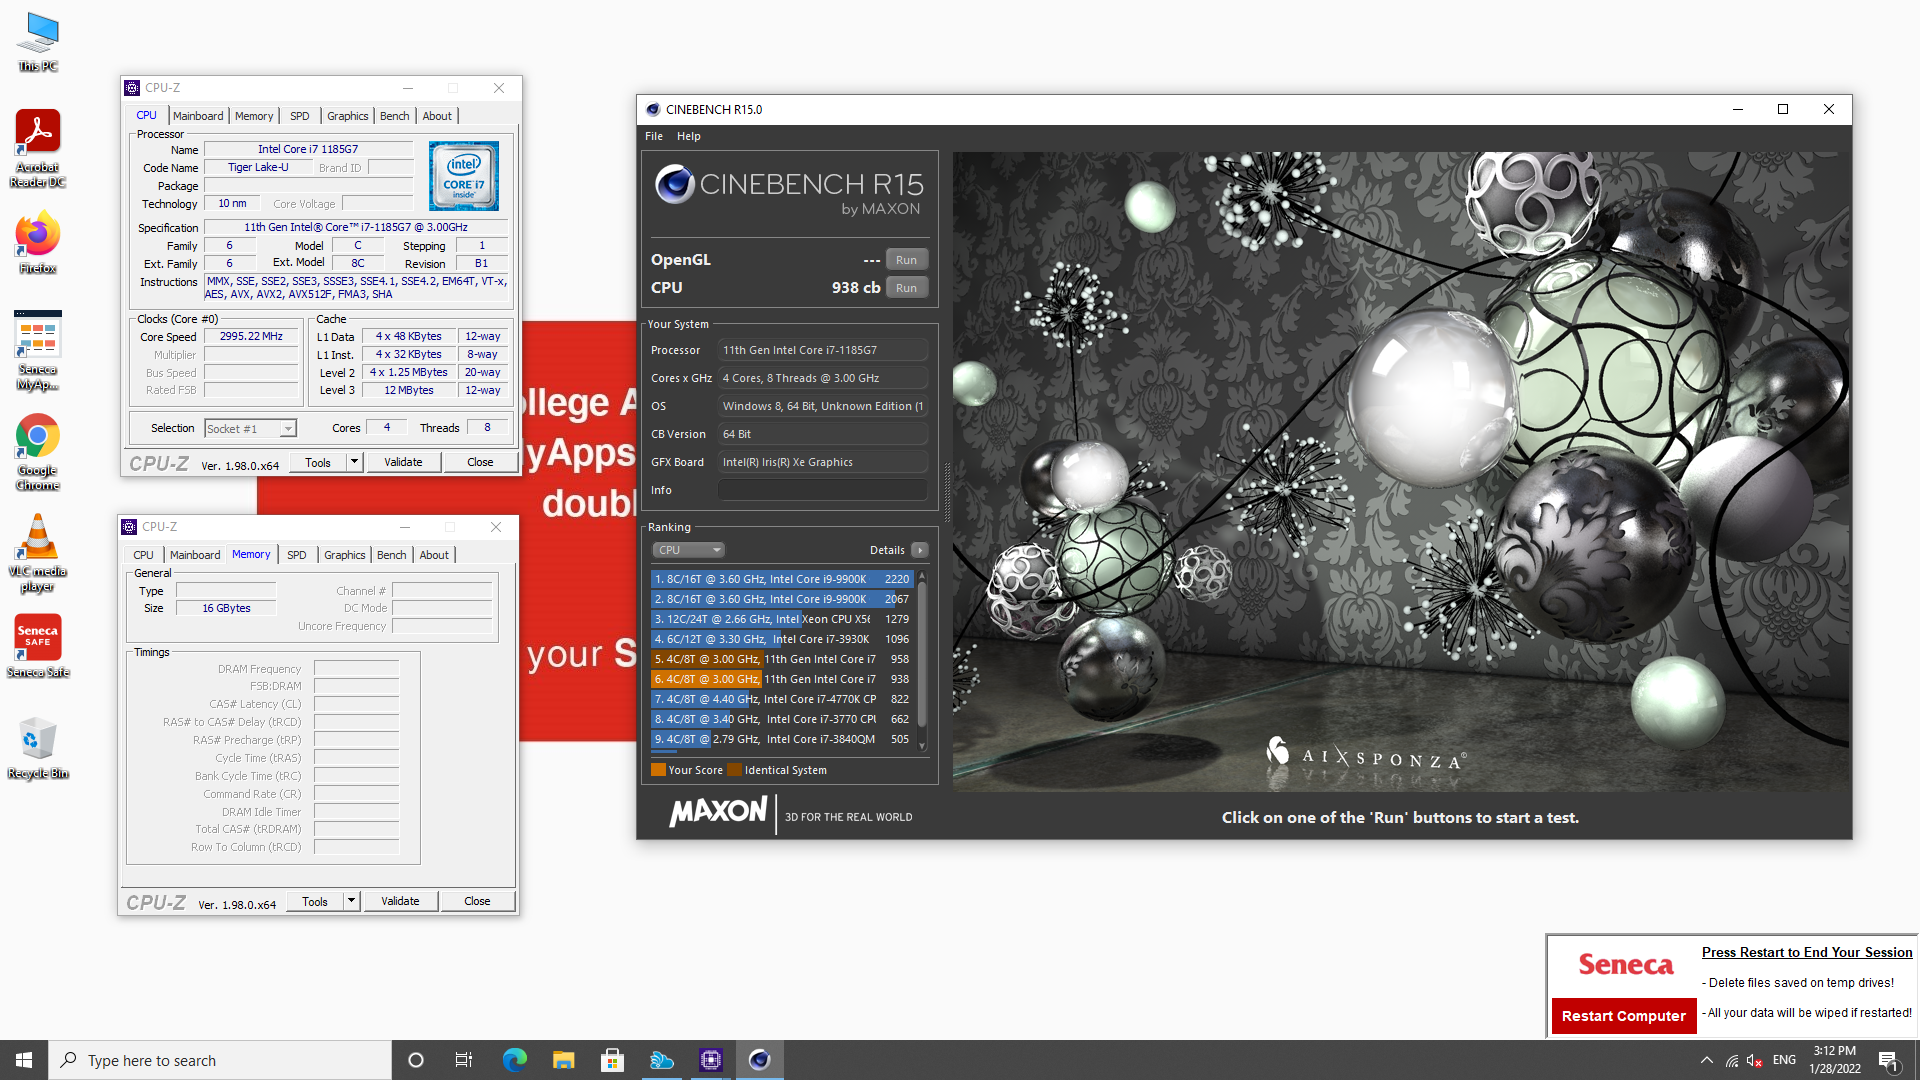Open the Recycle Bin
This screenshot has width=1920, height=1080.
coord(38,747)
